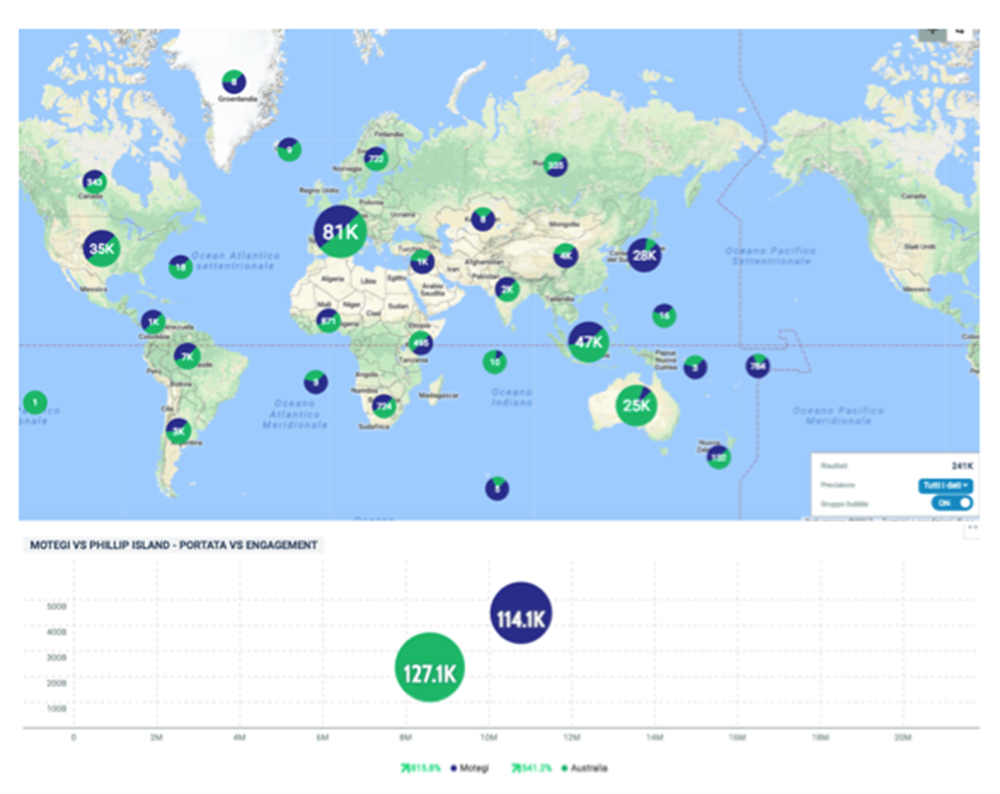Viewport: 1000px width, 794px height.
Task: Click the 343 bubble over Canada
Action: click(94, 182)
